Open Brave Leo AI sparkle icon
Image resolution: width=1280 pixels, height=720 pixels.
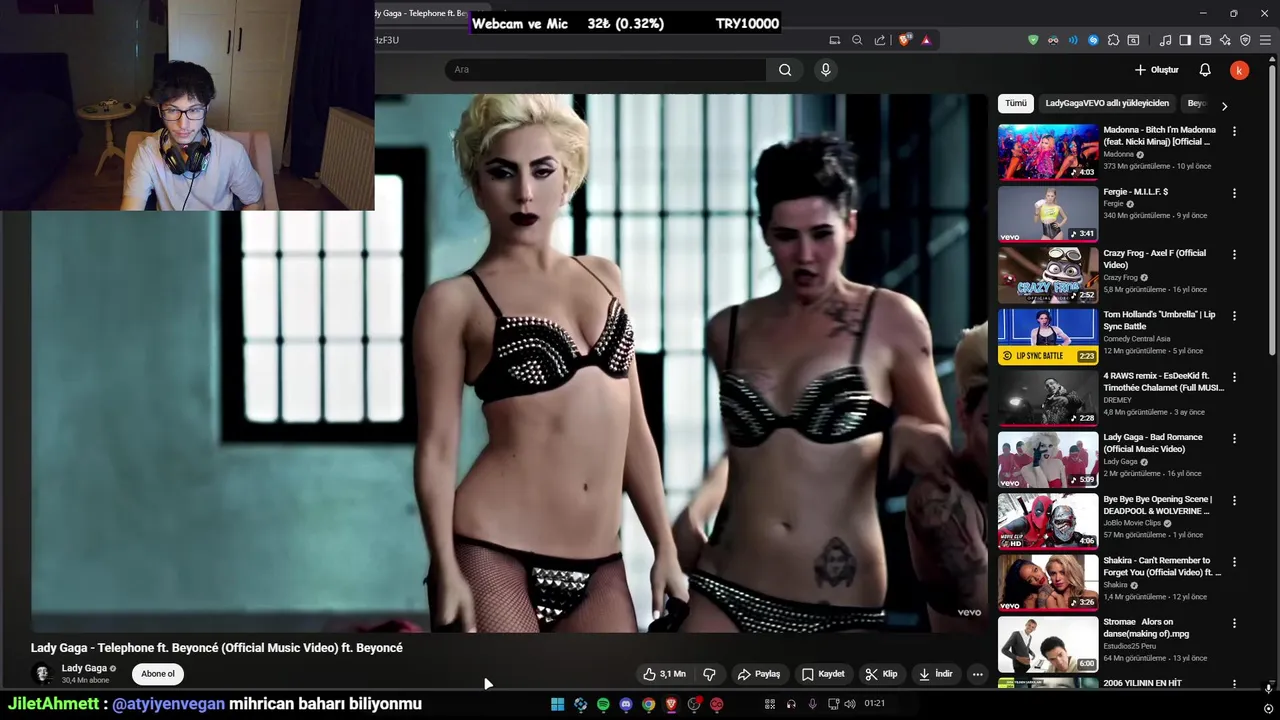[1225, 40]
